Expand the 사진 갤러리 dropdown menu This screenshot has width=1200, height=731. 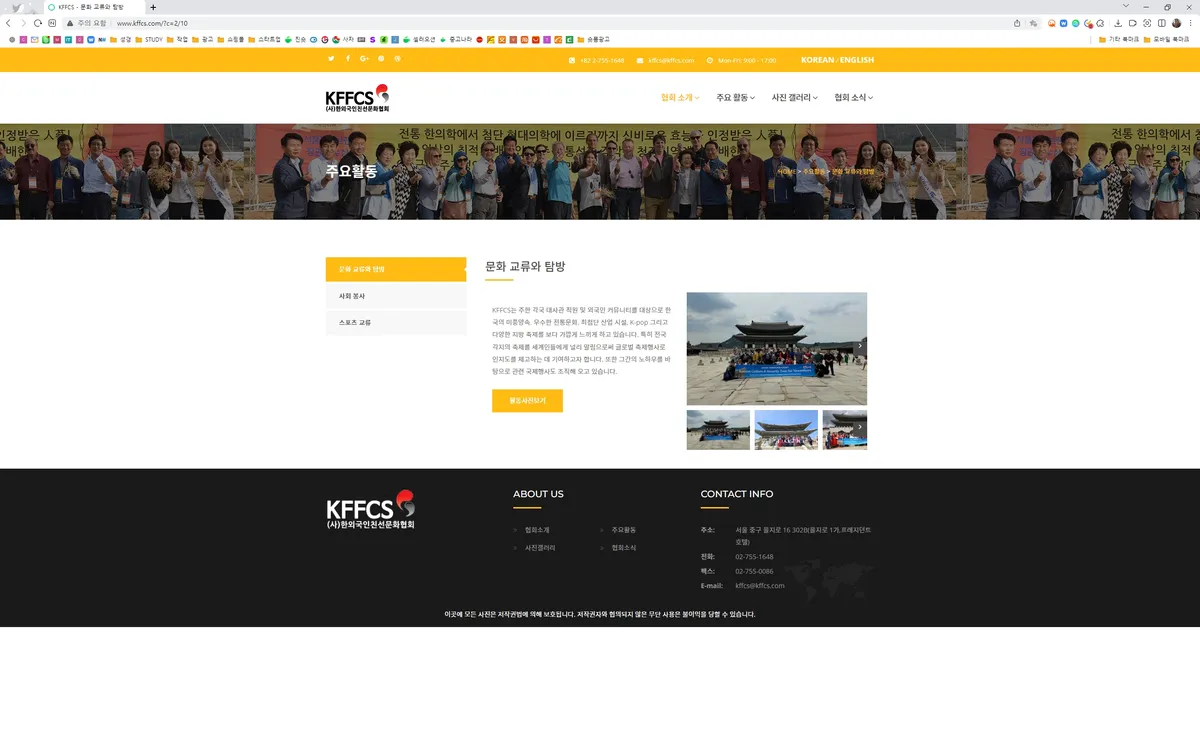coord(794,98)
